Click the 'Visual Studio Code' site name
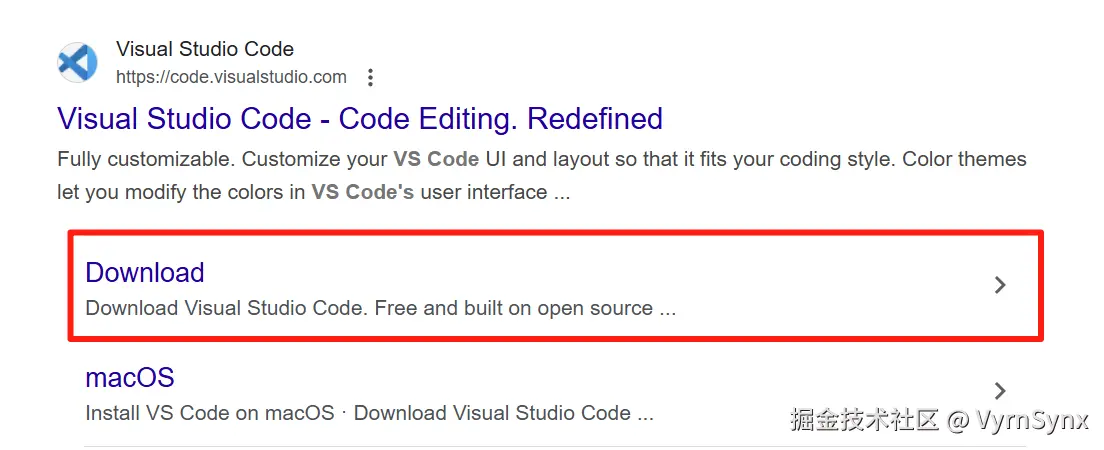Image resolution: width=1104 pixels, height=450 pixels. (x=205, y=49)
